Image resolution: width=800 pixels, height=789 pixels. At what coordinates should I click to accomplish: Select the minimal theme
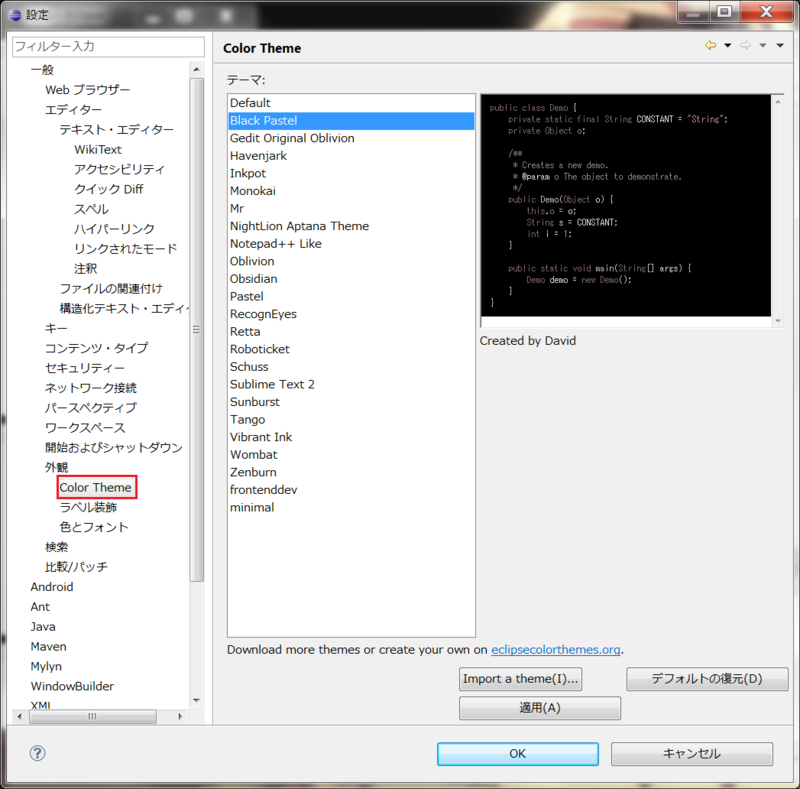(351, 507)
